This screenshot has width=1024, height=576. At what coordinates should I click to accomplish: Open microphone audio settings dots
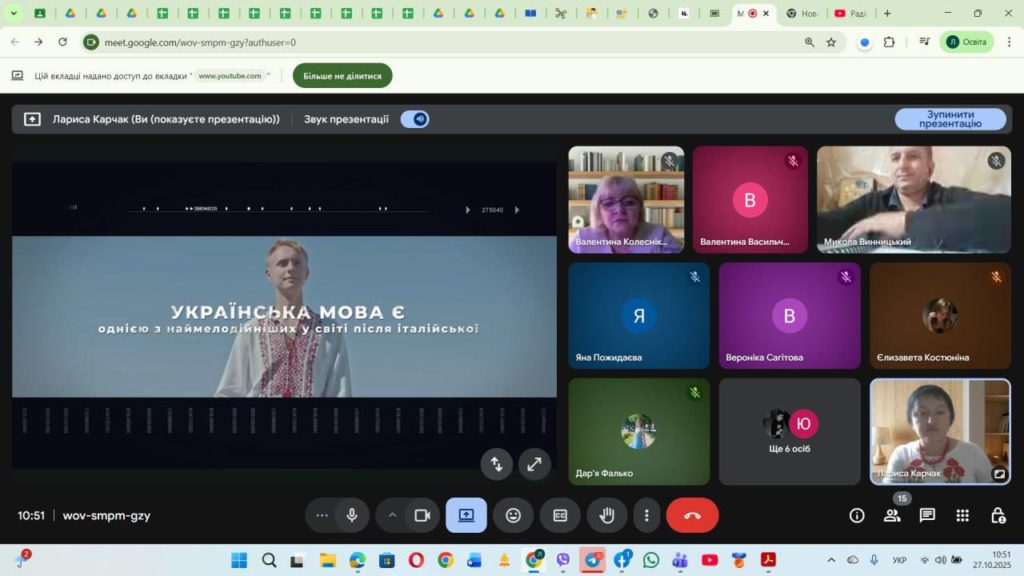coord(322,515)
